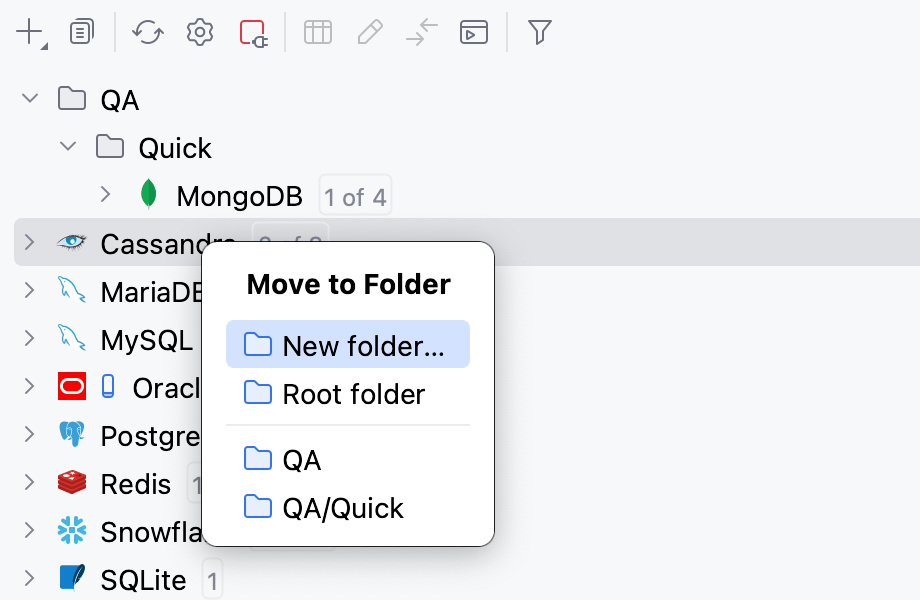Expand the MongoDB data source
Viewport: 920px width, 600px height.
pos(105,194)
